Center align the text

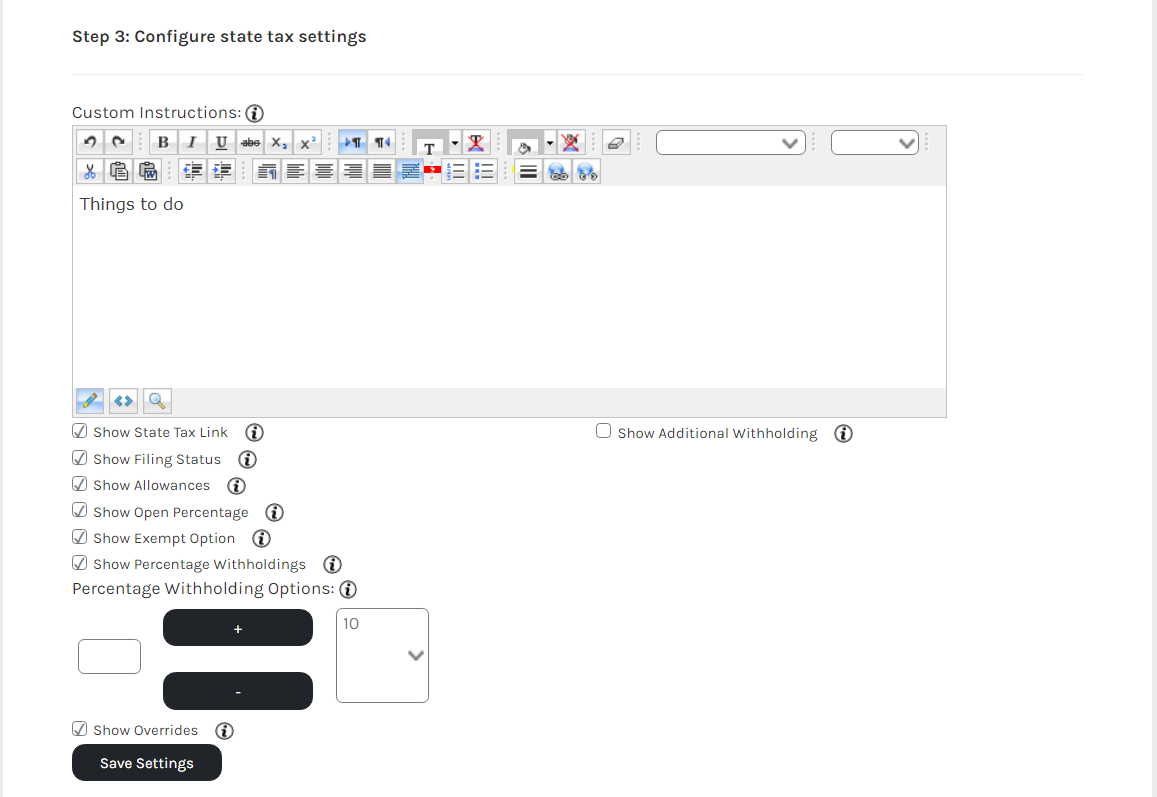click(x=324, y=171)
